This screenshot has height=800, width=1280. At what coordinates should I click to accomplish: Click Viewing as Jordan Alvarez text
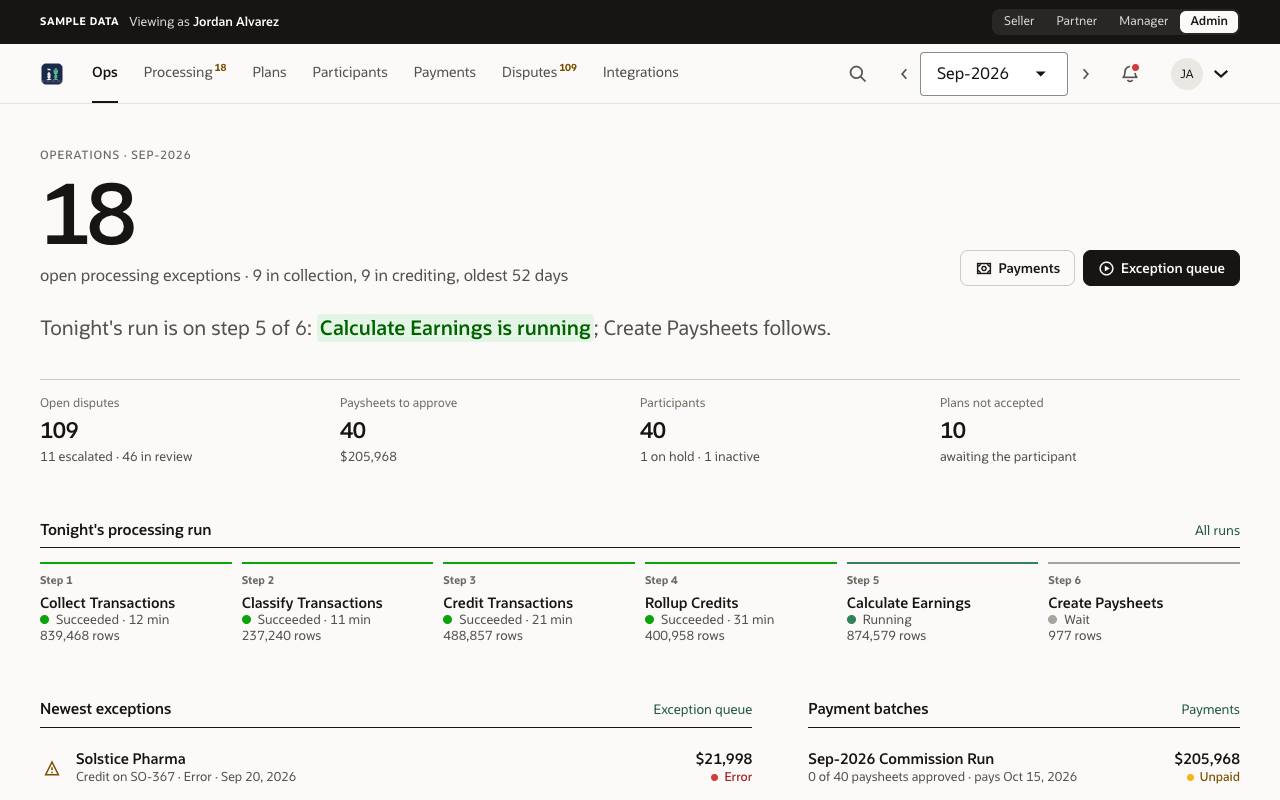[x=205, y=21]
